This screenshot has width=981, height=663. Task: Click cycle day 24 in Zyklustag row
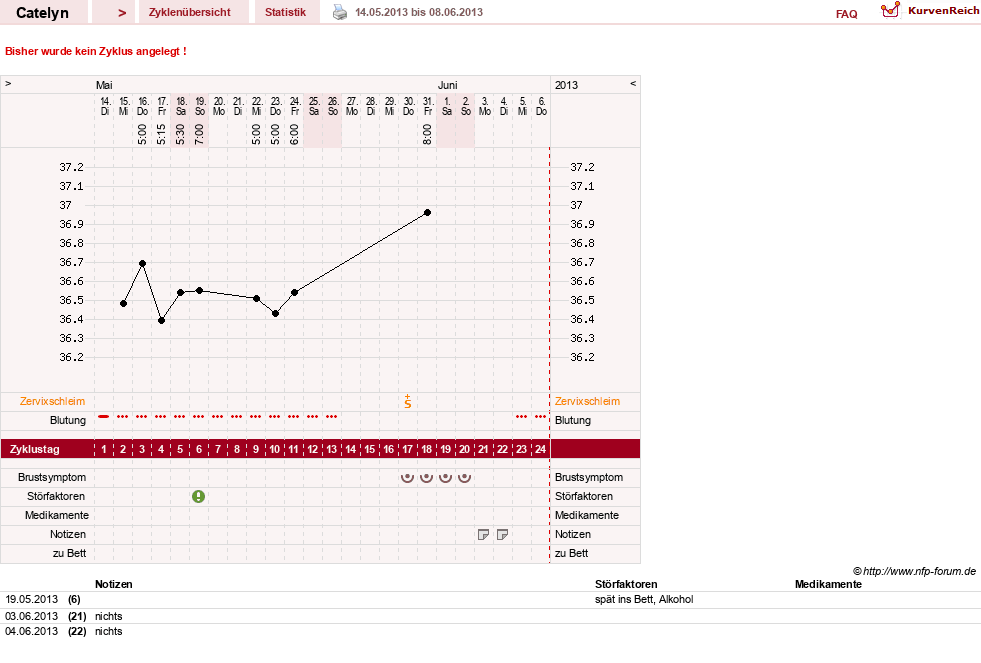tap(540, 449)
